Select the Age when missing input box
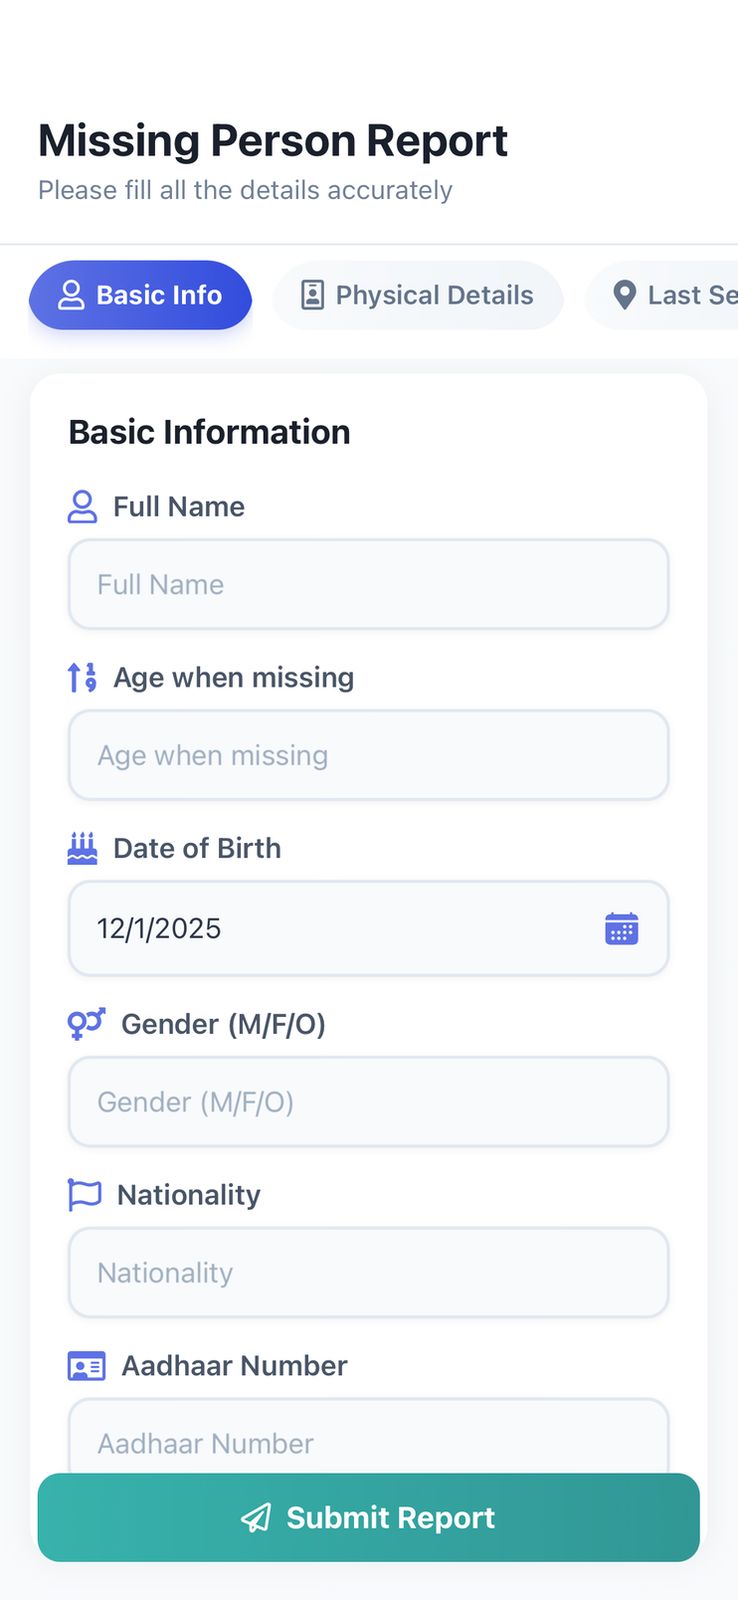The image size is (738, 1600). tap(368, 755)
